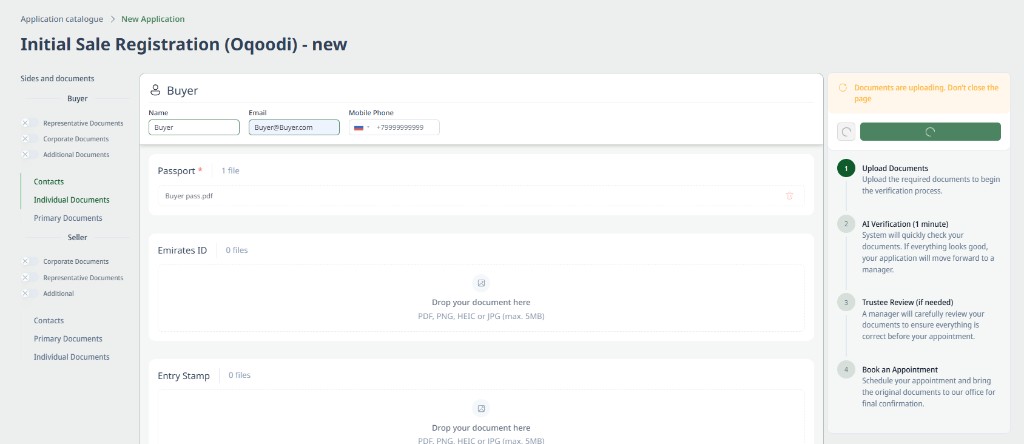
Task: Toggle Buyer Representative Documents switch
Action: pos(29,123)
